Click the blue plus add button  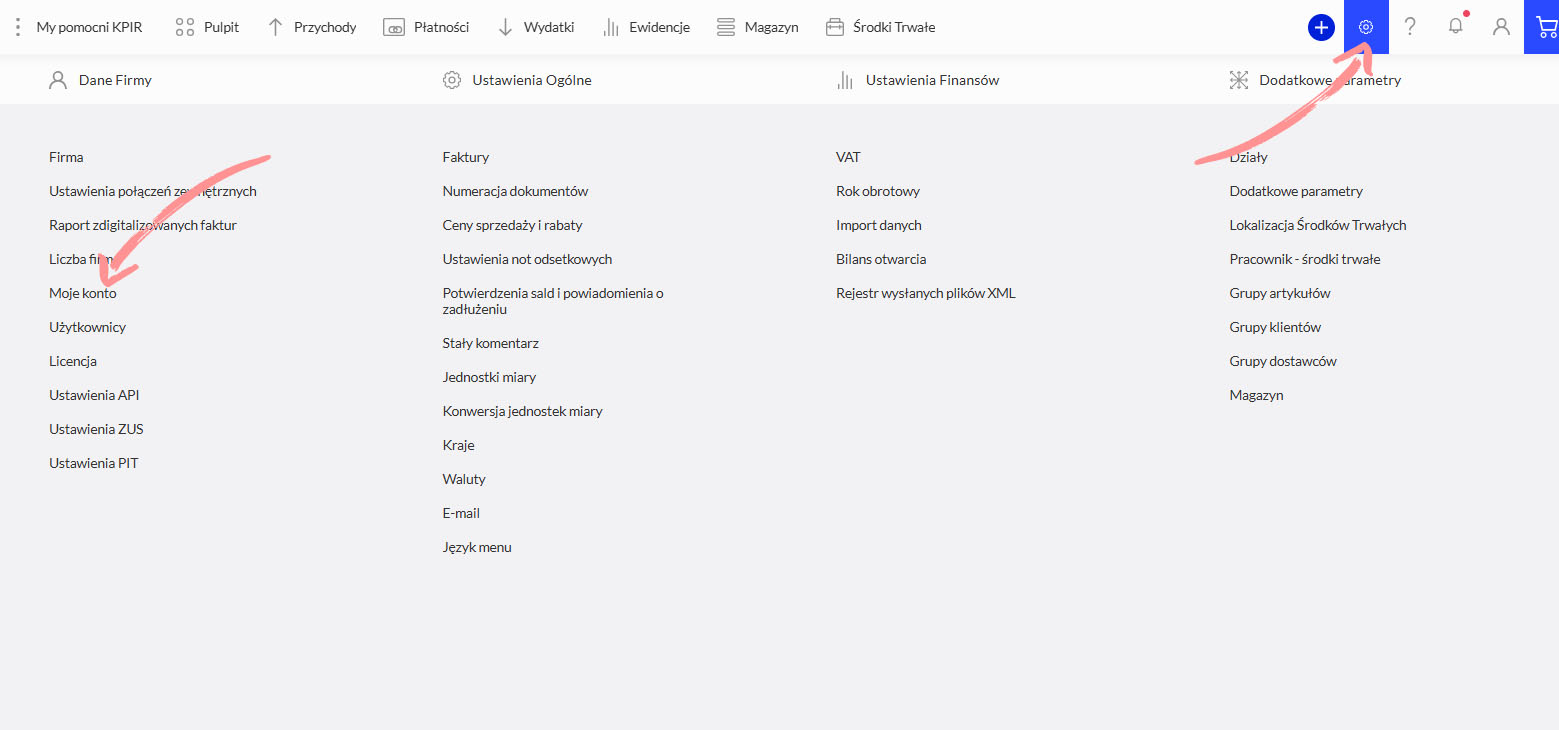point(1321,28)
